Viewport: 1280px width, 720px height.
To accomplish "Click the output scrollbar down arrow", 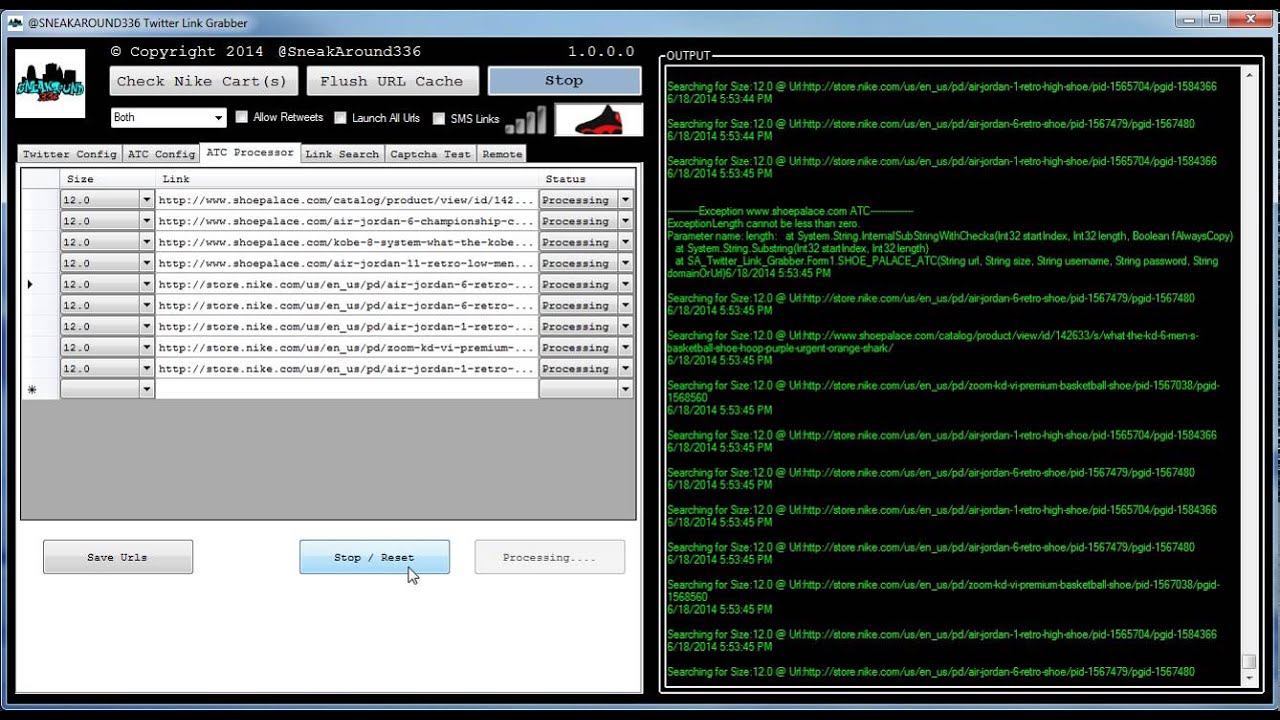I will [1248, 678].
